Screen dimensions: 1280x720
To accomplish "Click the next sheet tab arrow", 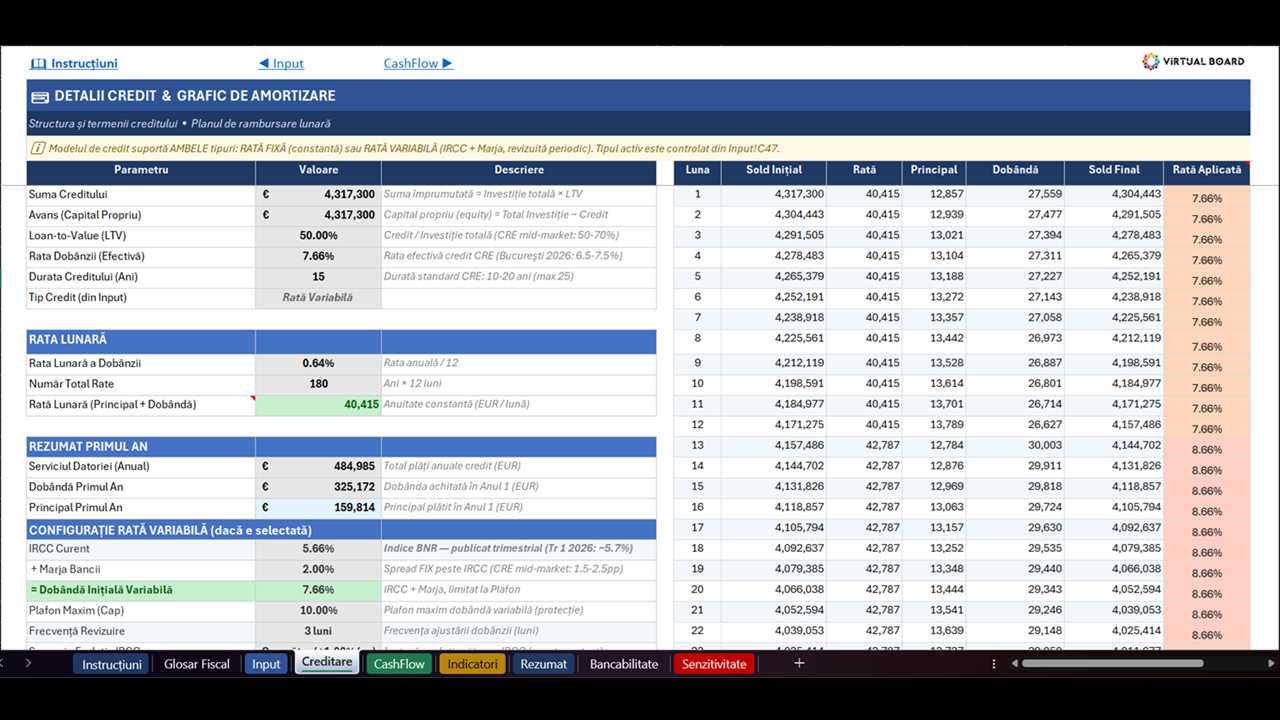I will point(28,663).
